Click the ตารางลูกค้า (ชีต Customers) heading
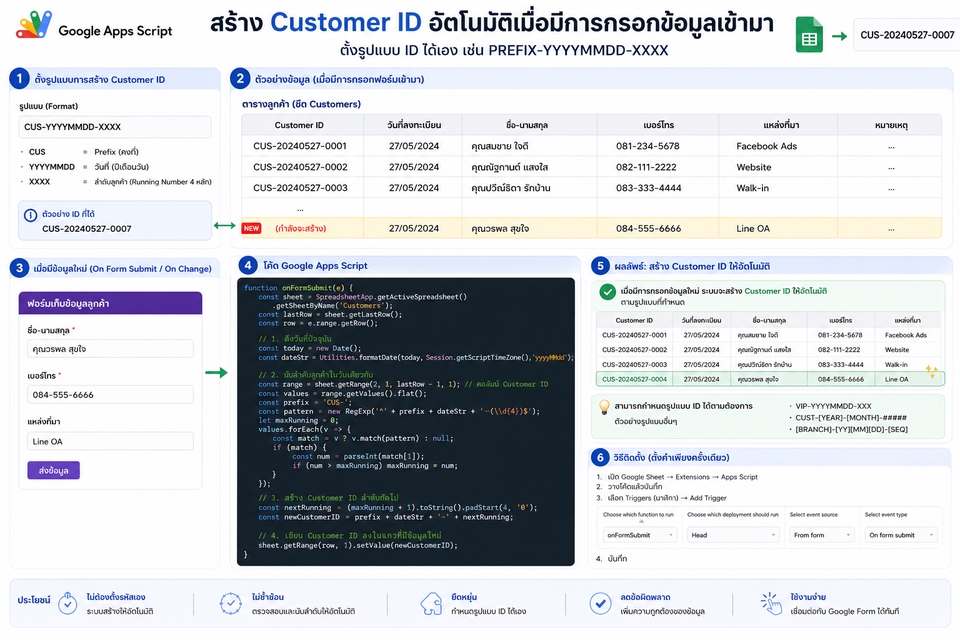The height and width of the screenshot is (640, 960). [301, 104]
